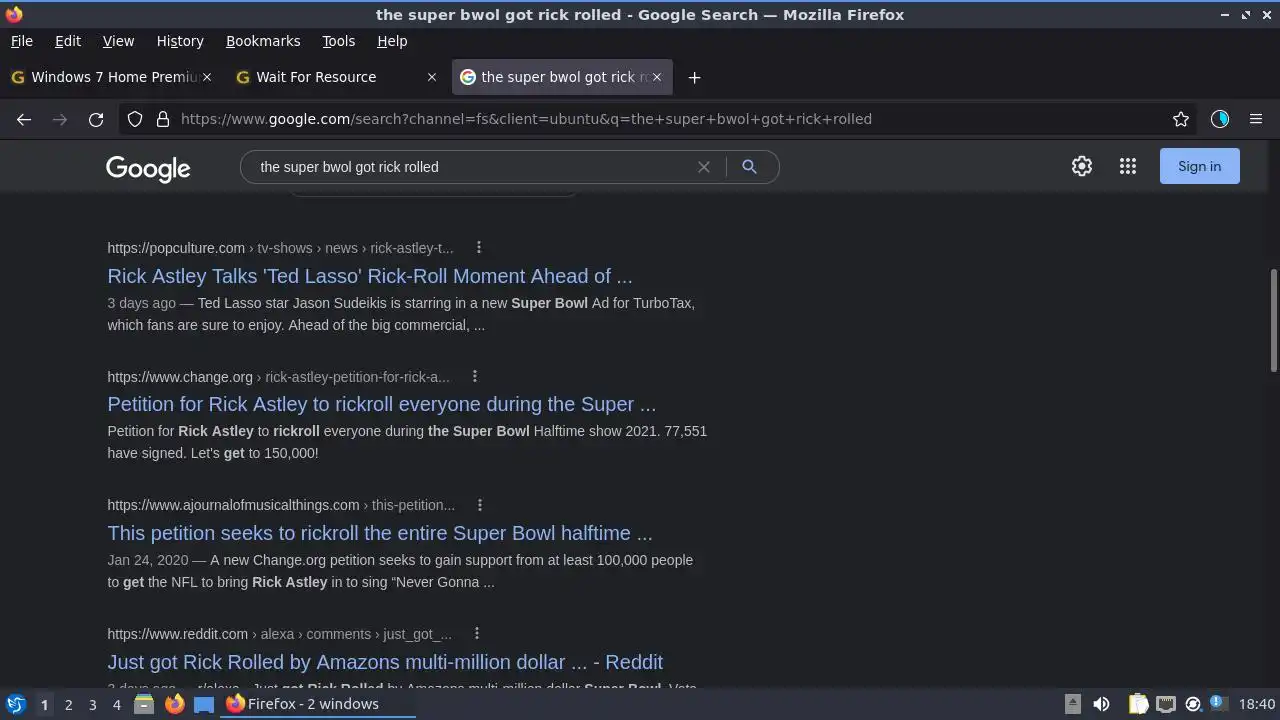
Task: Open the Edit menu
Action: tap(68, 41)
